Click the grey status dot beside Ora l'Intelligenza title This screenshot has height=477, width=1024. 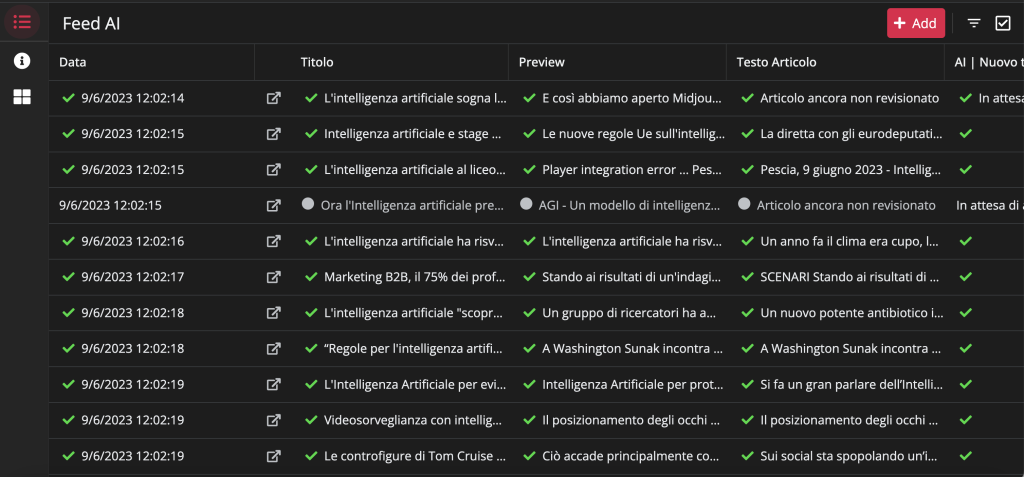pos(308,203)
